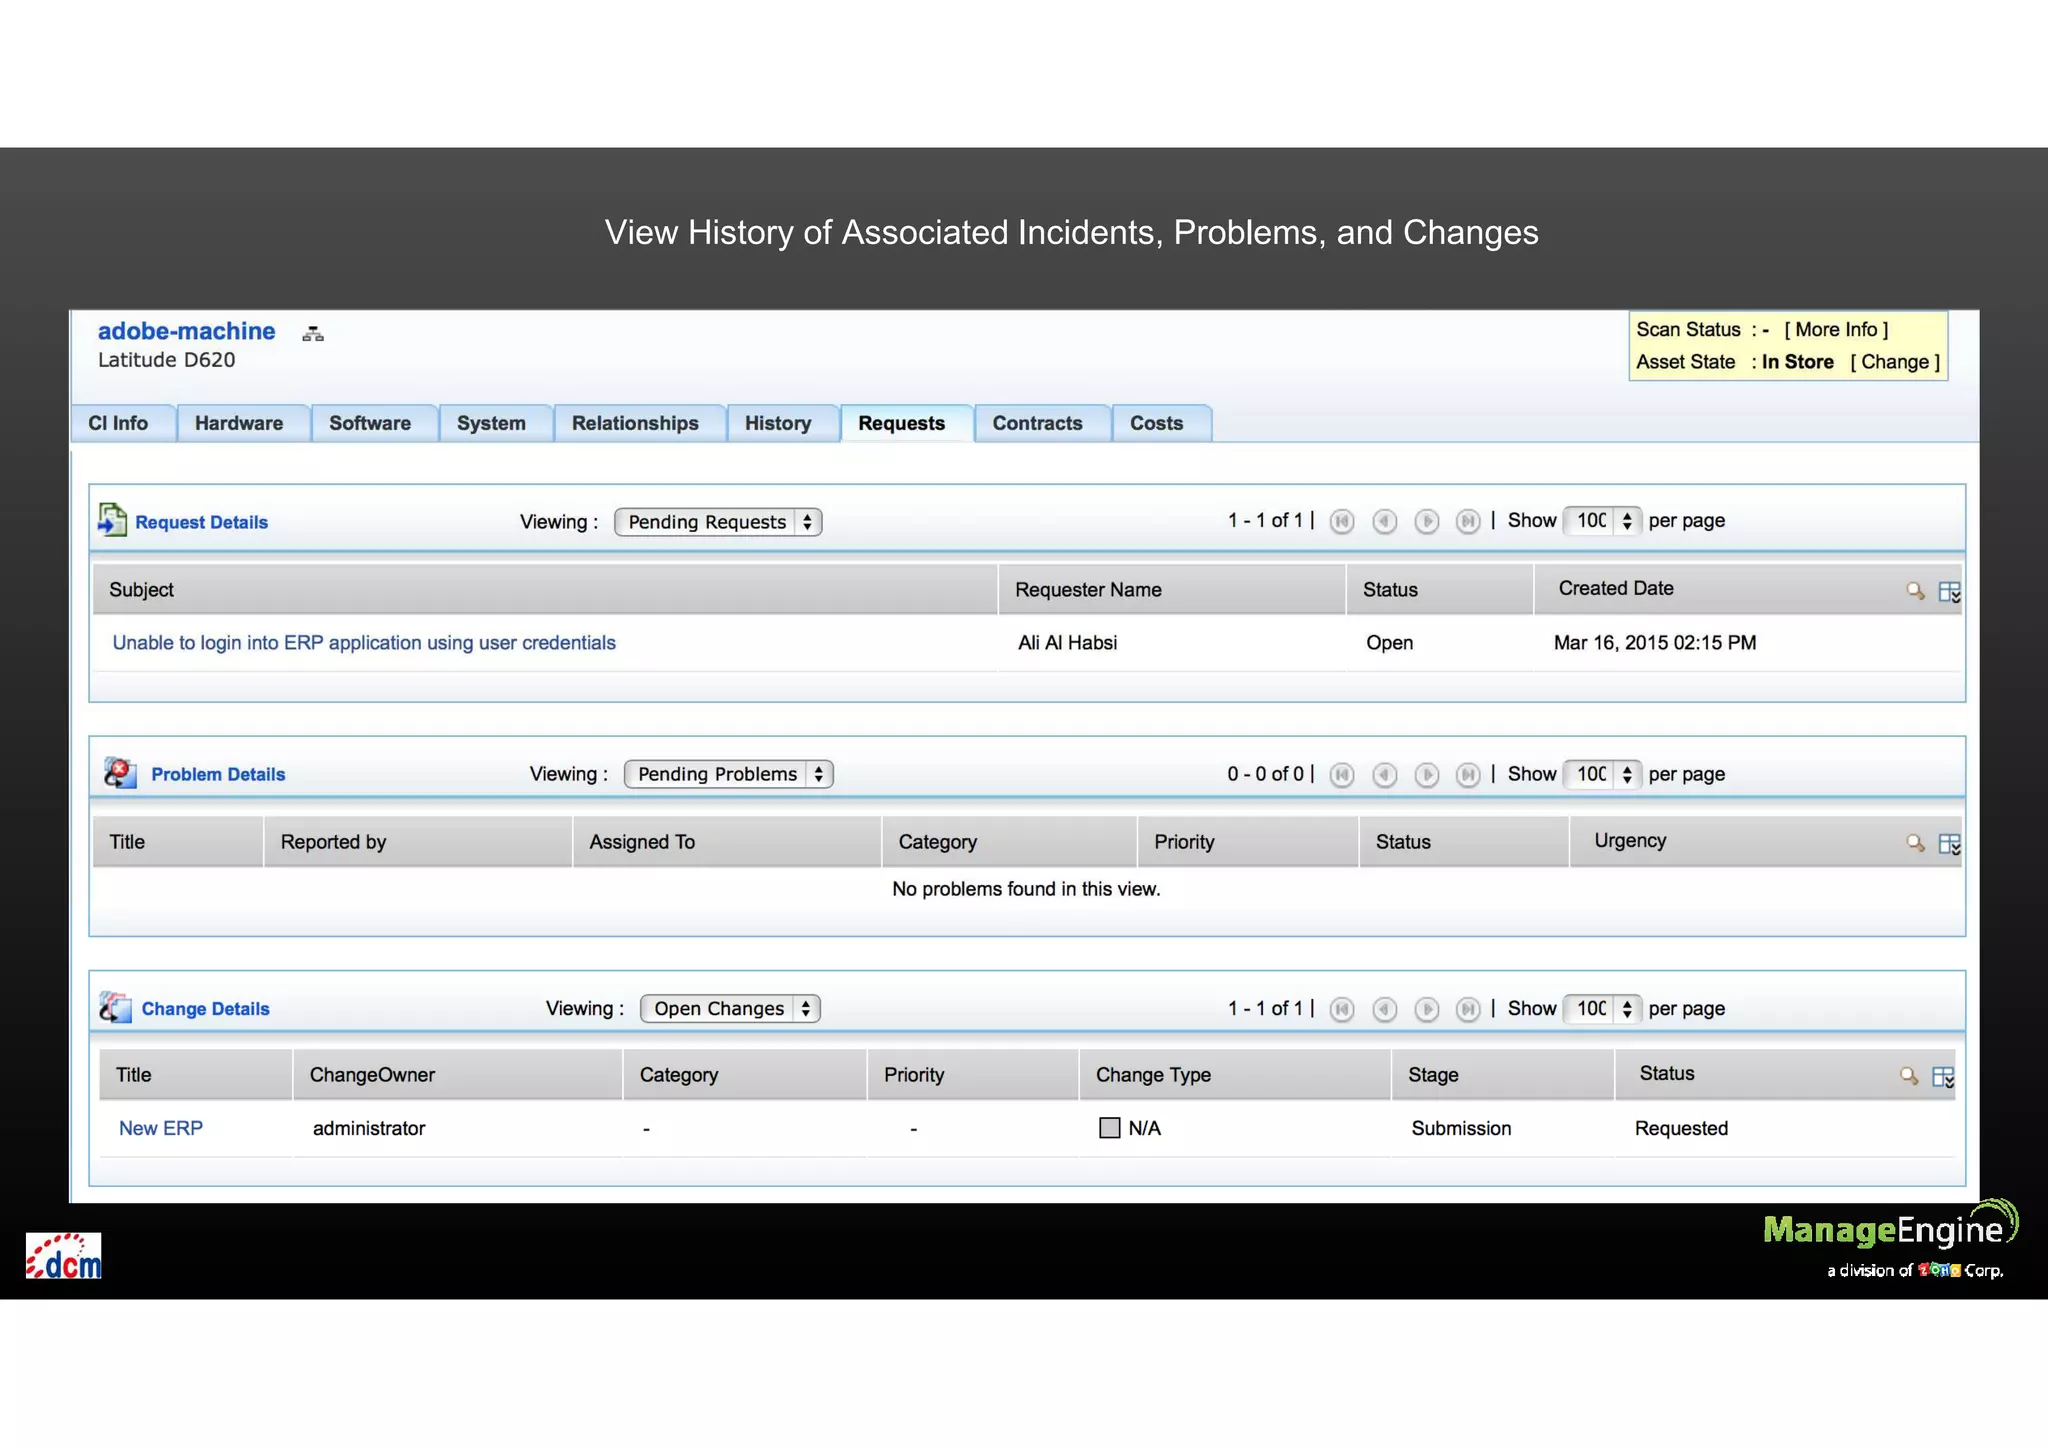Screen dimensions: 2048x1447
Task: Go to last page in Change Details
Action: click(x=1468, y=1009)
